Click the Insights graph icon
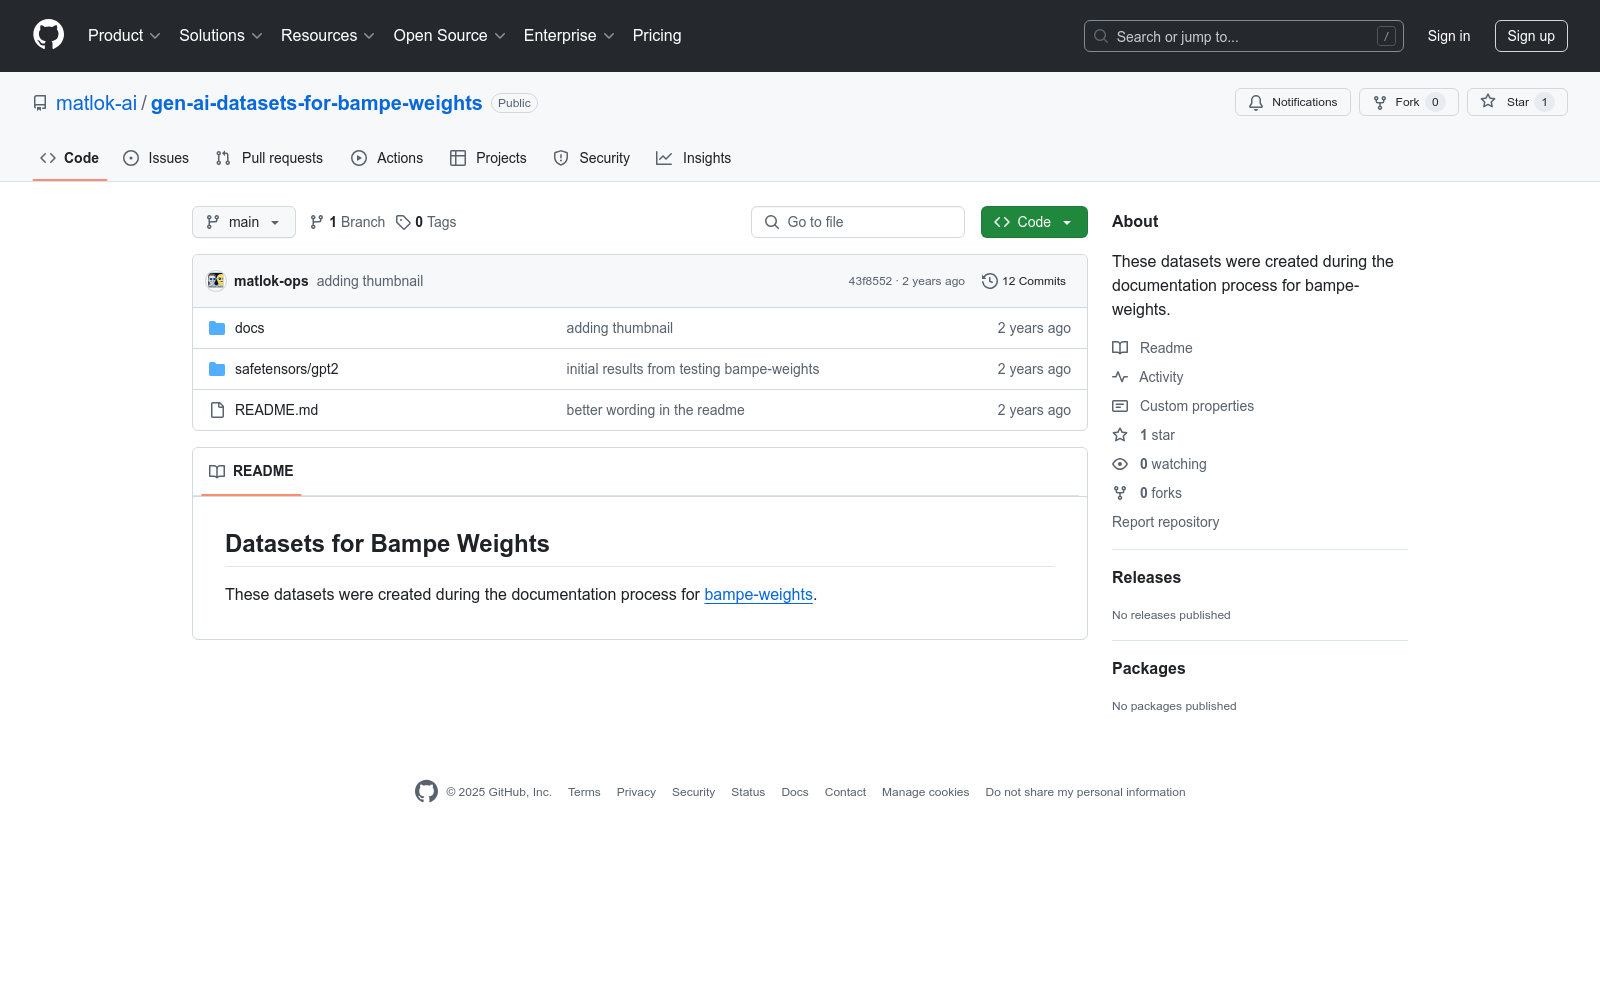Image resolution: width=1600 pixels, height=1000 pixels. tap(664, 158)
